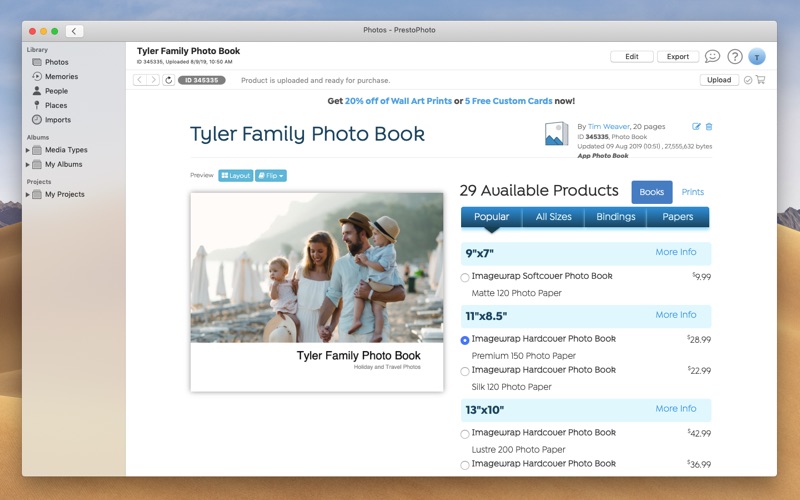Viewport: 800px width, 500px height.
Task: Expand the Media Types album
Action: [x=28, y=150]
